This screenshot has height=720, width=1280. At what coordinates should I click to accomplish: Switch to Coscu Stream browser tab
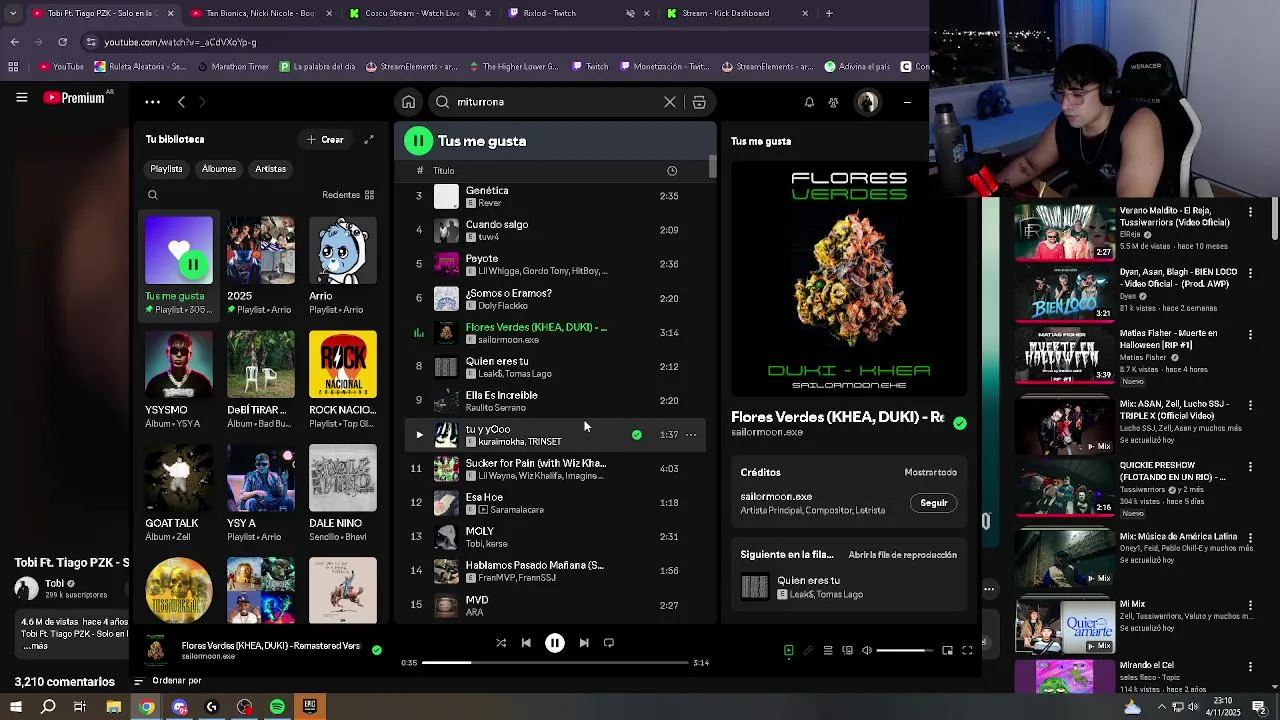(x=413, y=13)
